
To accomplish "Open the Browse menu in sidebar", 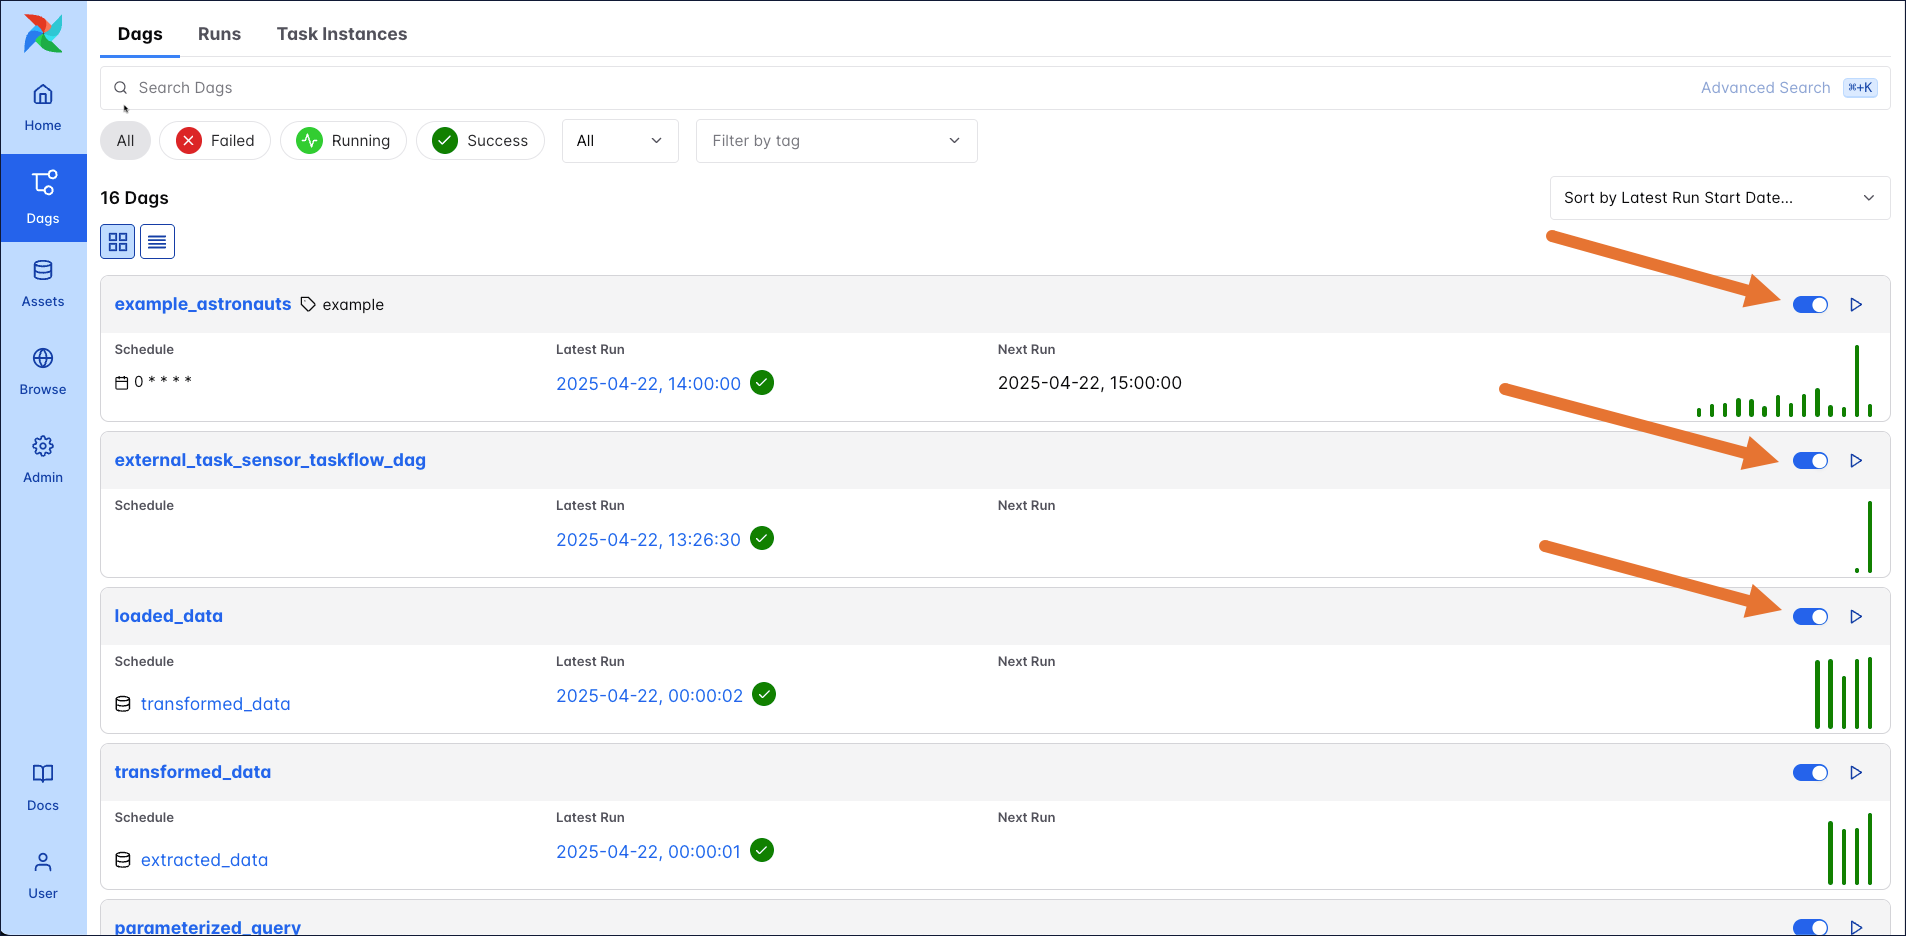I will pyautogui.click(x=43, y=372).
